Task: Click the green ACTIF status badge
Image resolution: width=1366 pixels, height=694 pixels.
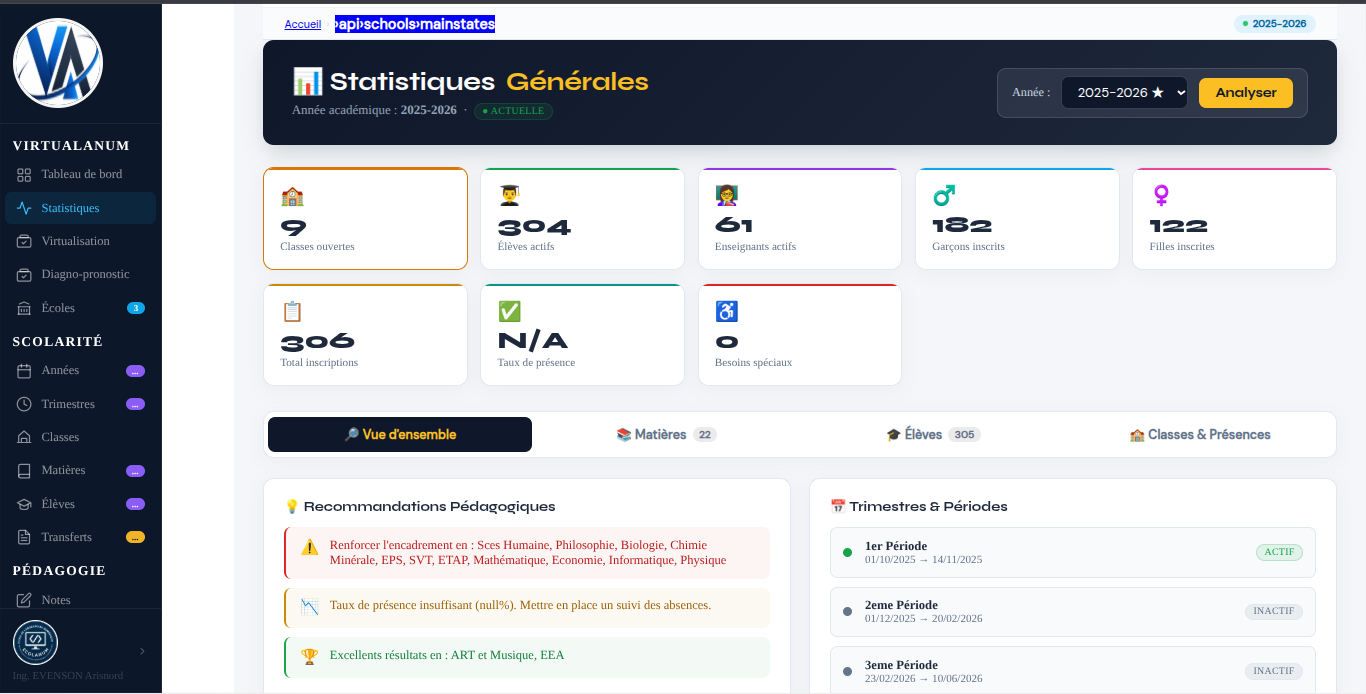Action: tap(1279, 552)
